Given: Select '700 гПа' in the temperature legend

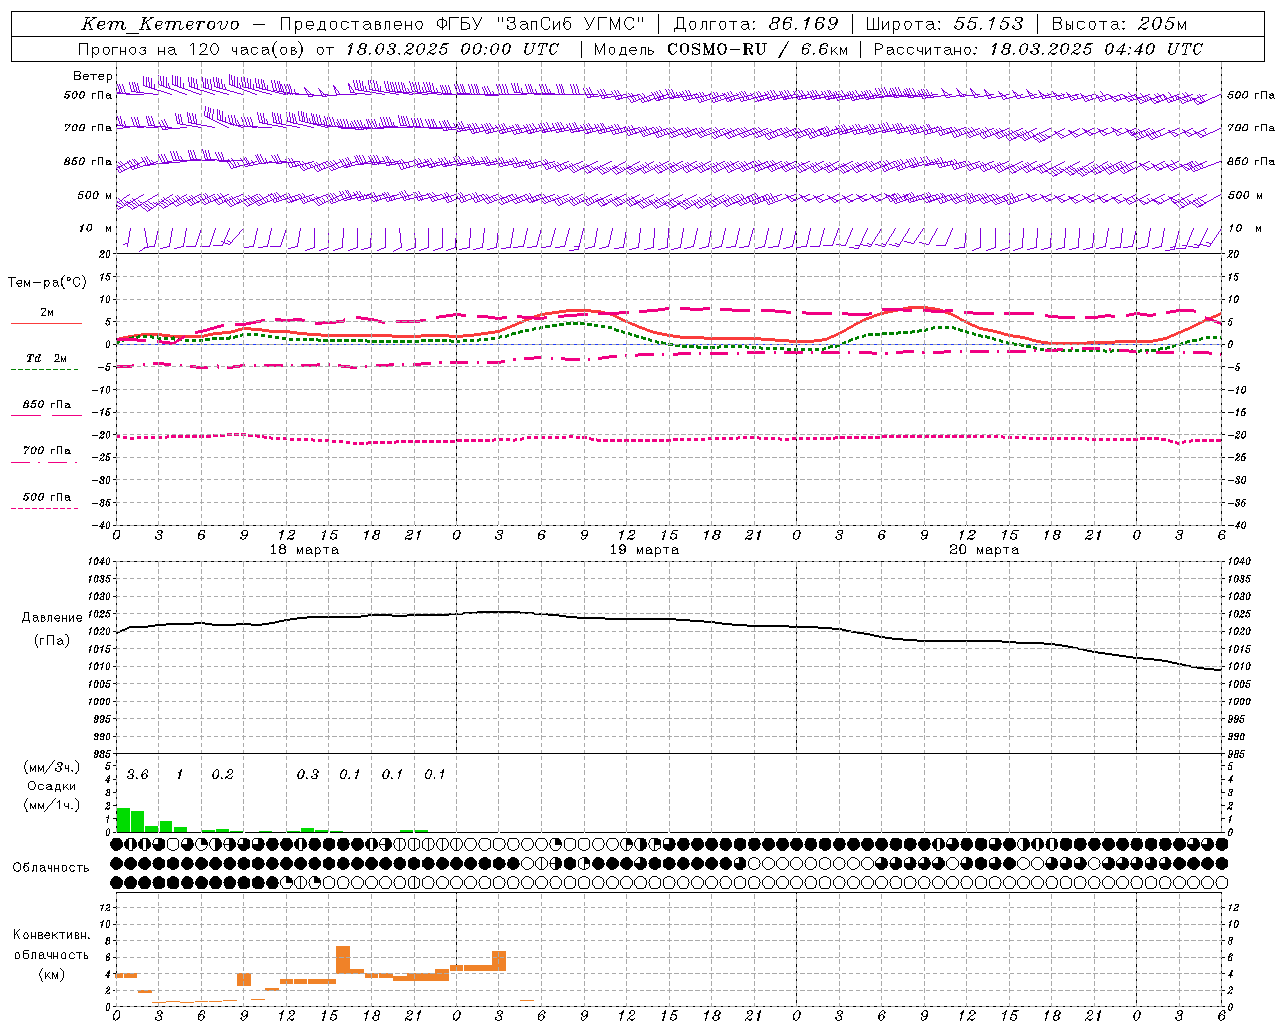Looking at the screenshot, I should tap(47, 451).
